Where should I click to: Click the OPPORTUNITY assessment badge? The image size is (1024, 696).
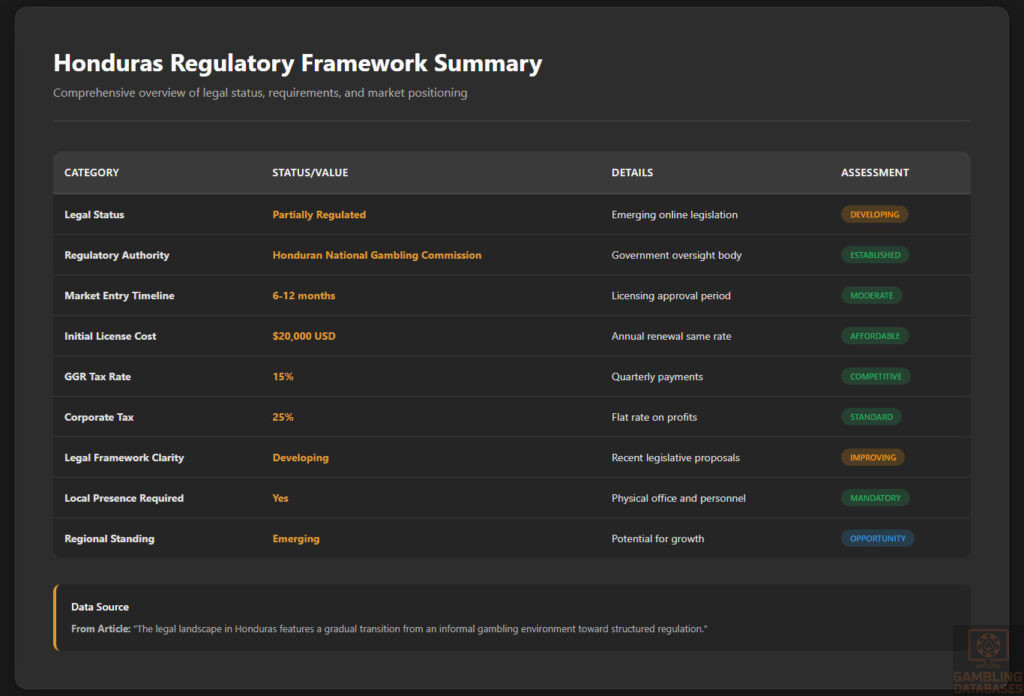tap(877, 538)
